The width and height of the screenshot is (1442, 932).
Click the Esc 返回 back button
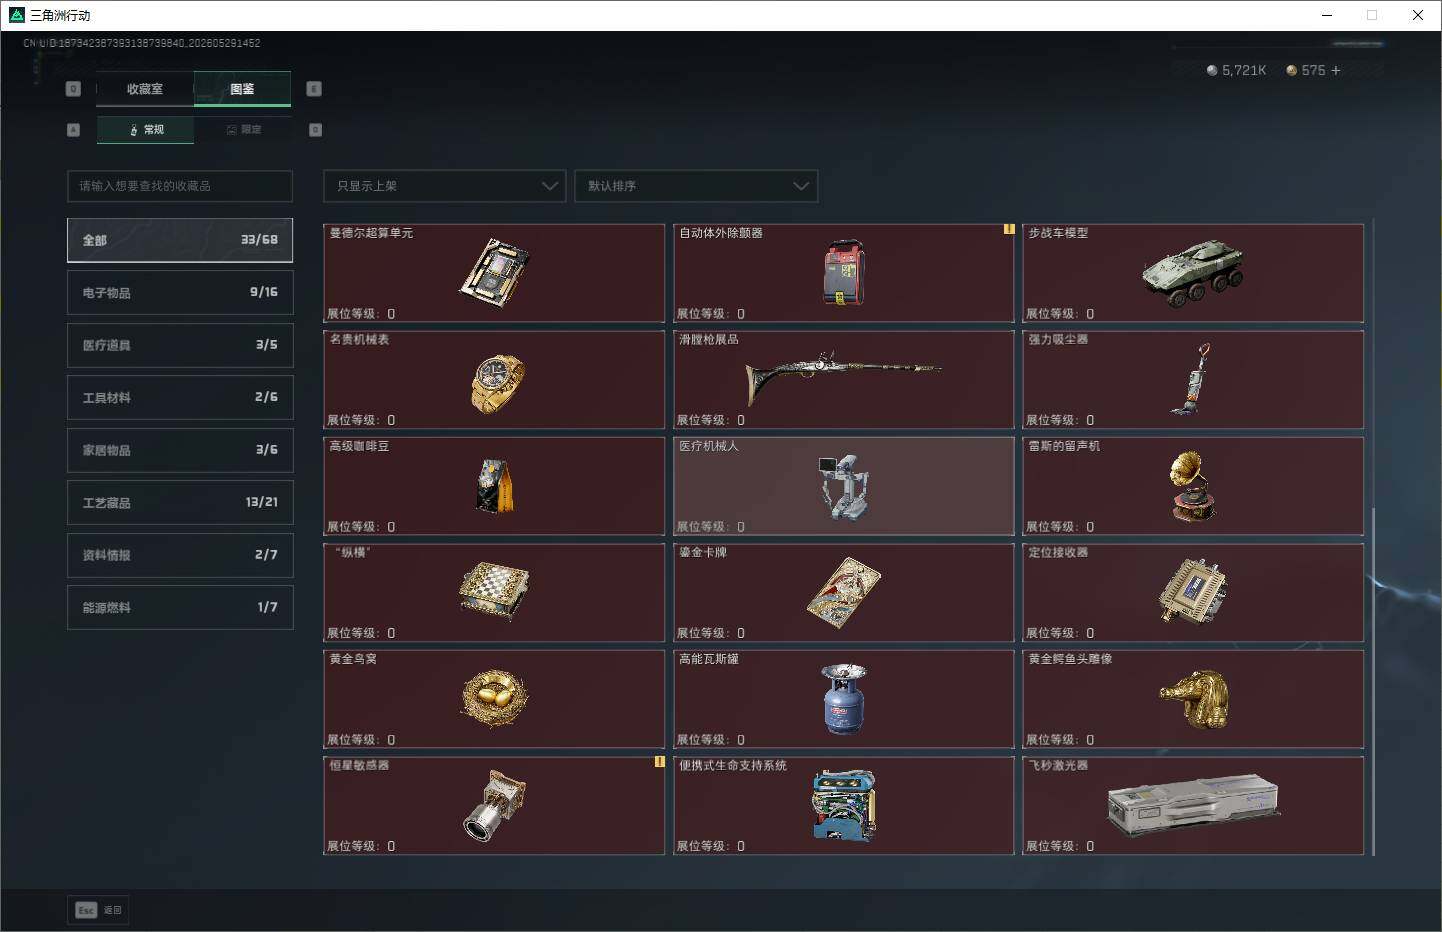(98, 910)
